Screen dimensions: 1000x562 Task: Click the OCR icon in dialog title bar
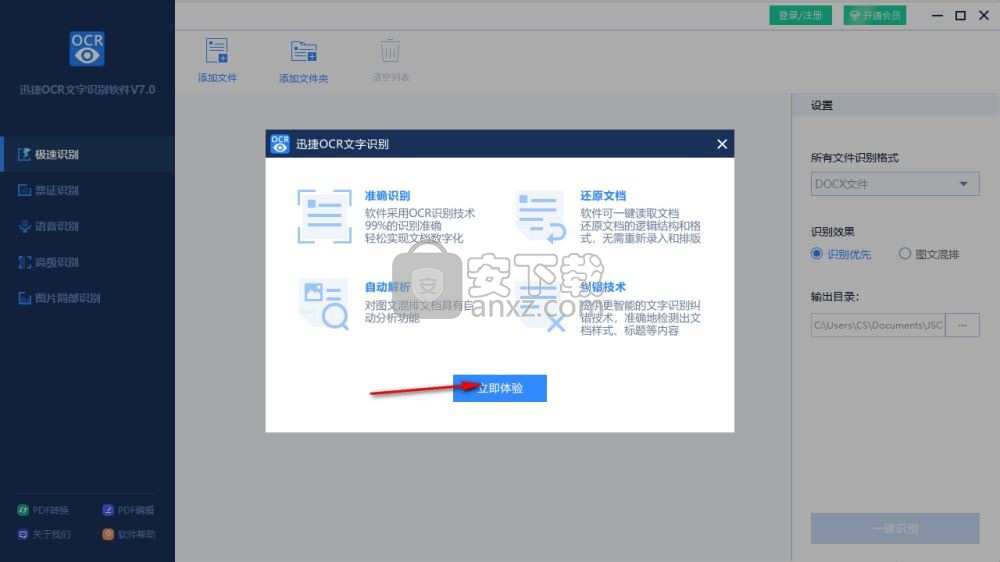[279, 144]
